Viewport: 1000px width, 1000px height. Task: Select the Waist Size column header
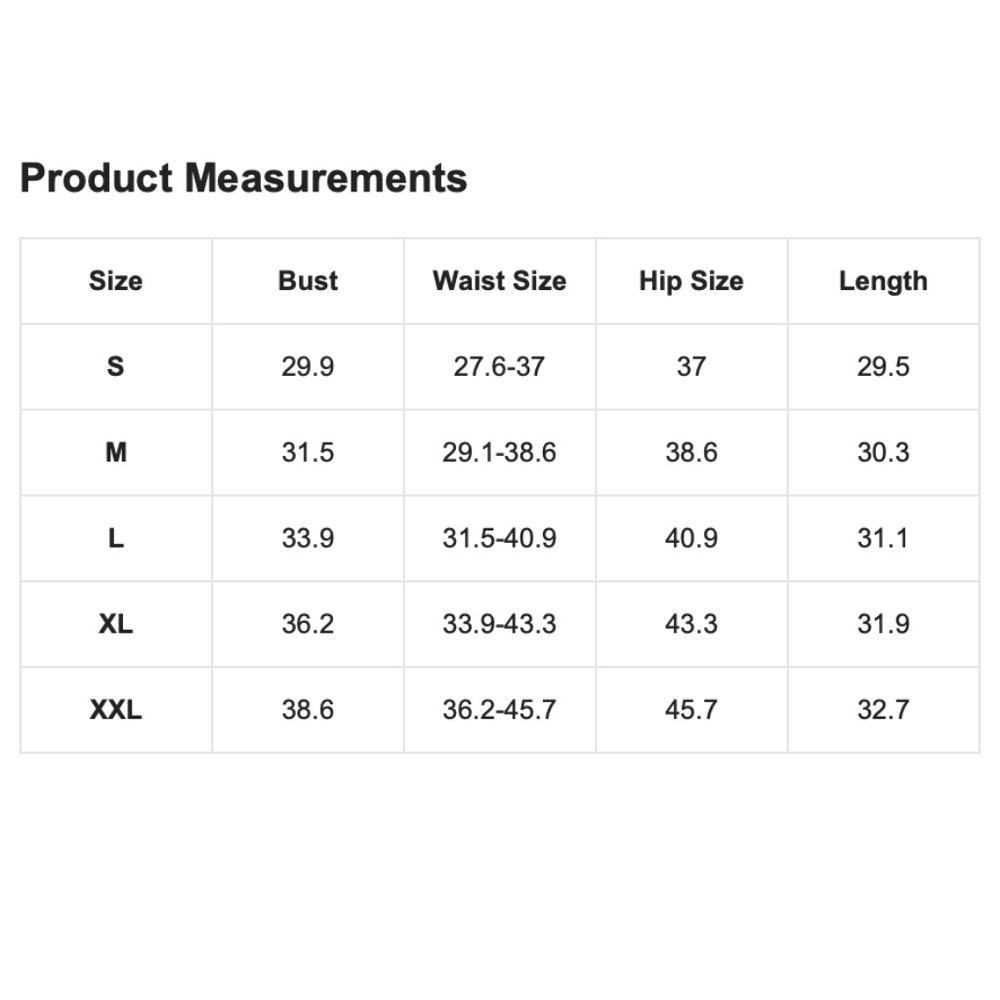pos(499,281)
